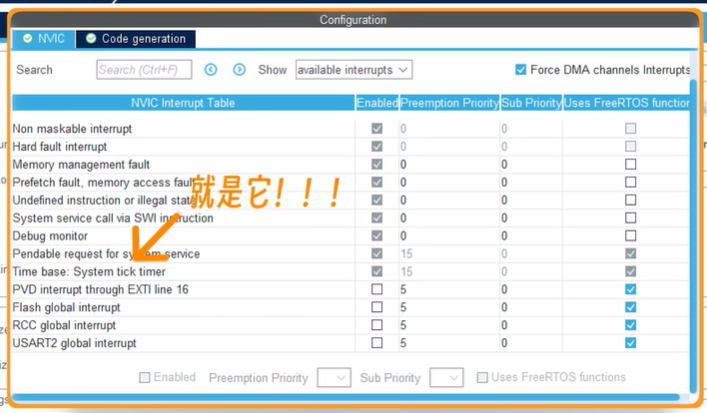Toggle FreeRTOS functions for RCC global interrupt
Image resolution: width=707 pixels, height=413 pixels.
(630, 325)
